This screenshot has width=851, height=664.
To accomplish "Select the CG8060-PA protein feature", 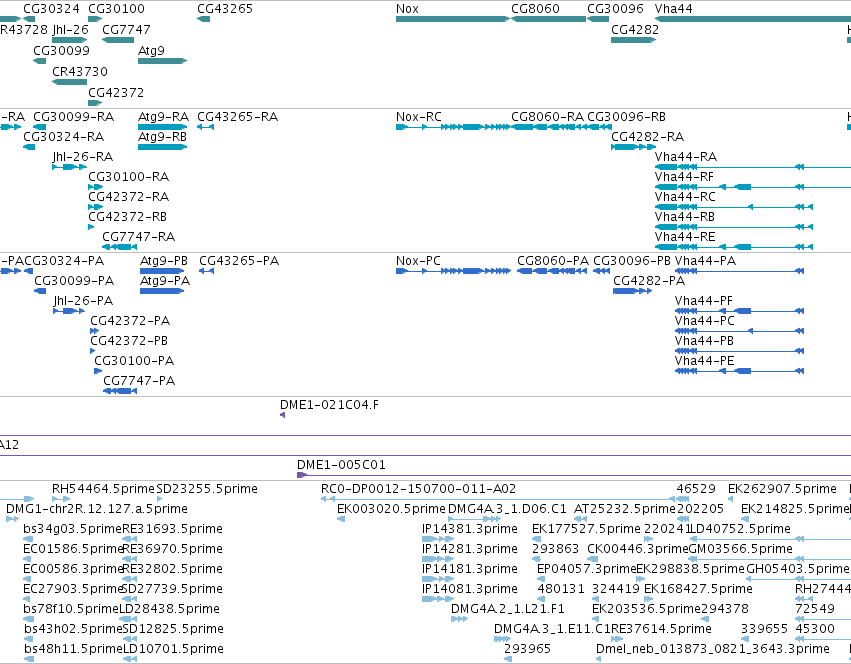I will [552, 271].
